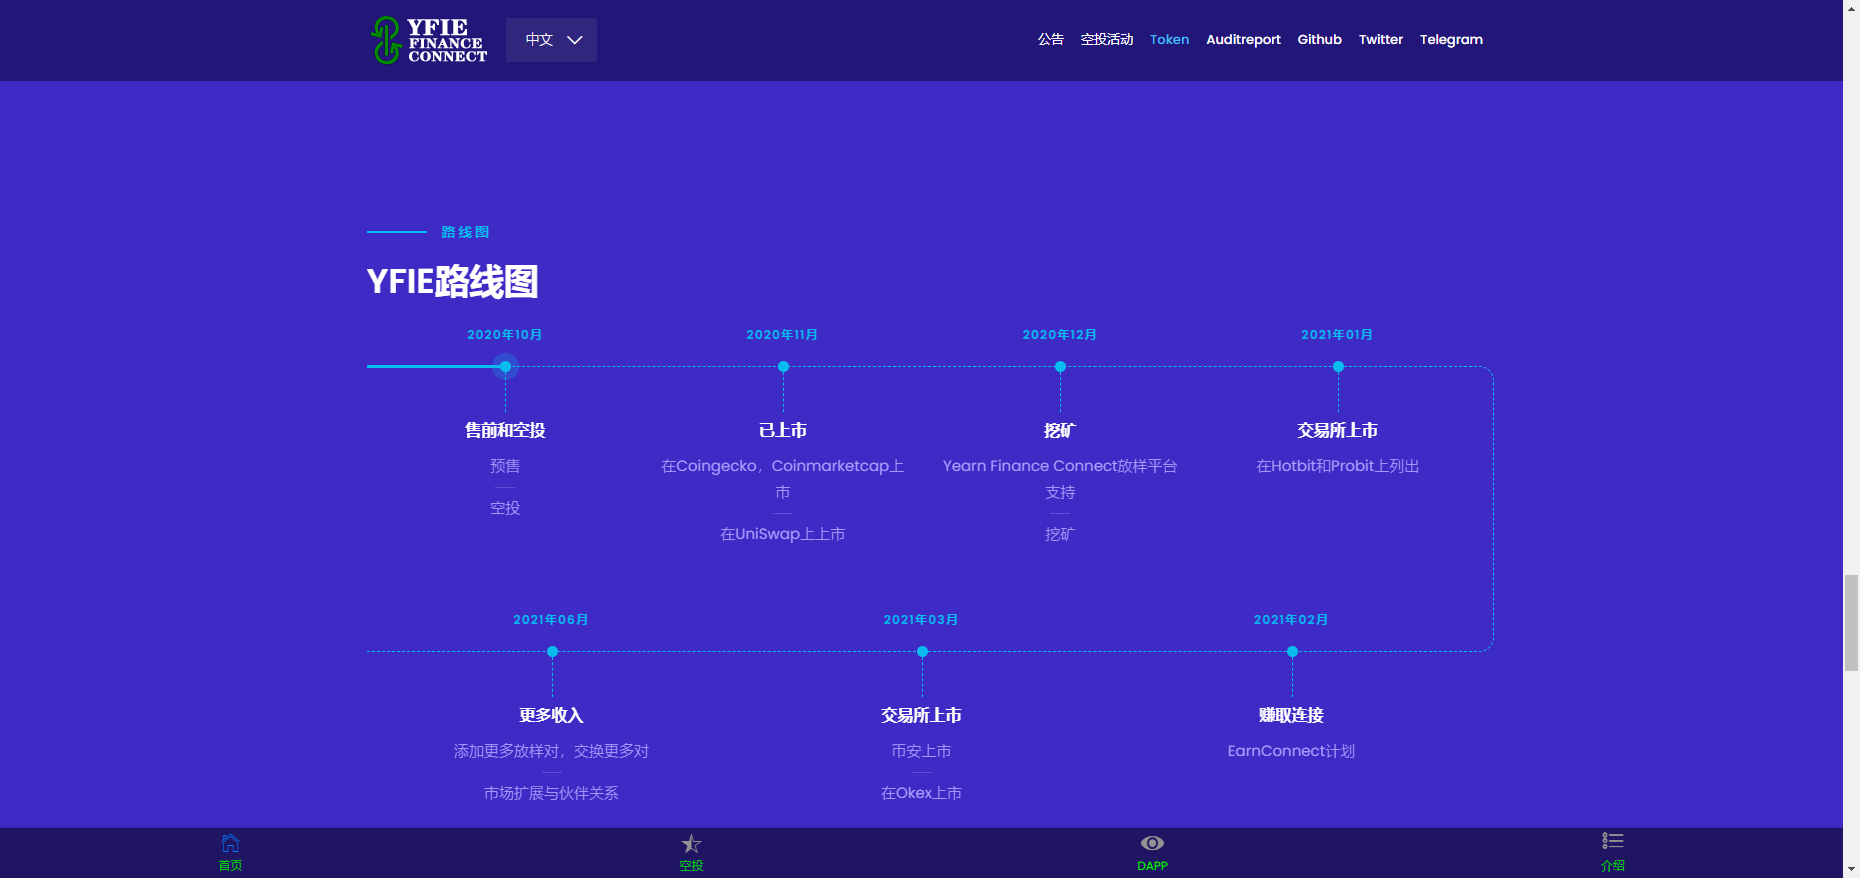The height and width of the screenshot is (878, 1860).
Task: Select the 2020年11月 timeline dot
Action: coord(783,367)
